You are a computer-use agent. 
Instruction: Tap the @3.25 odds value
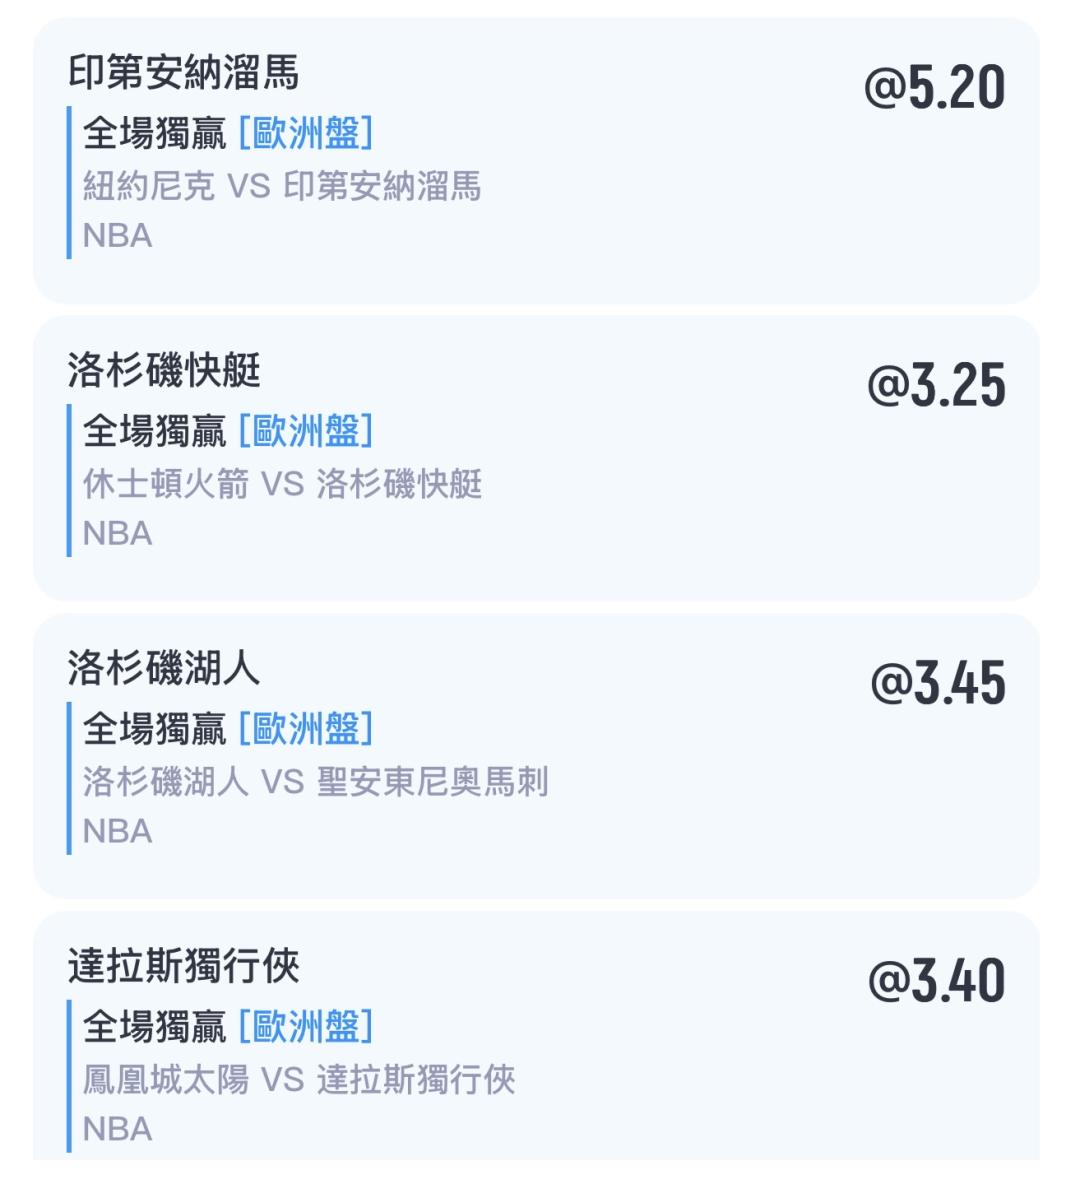pos(936,386)
